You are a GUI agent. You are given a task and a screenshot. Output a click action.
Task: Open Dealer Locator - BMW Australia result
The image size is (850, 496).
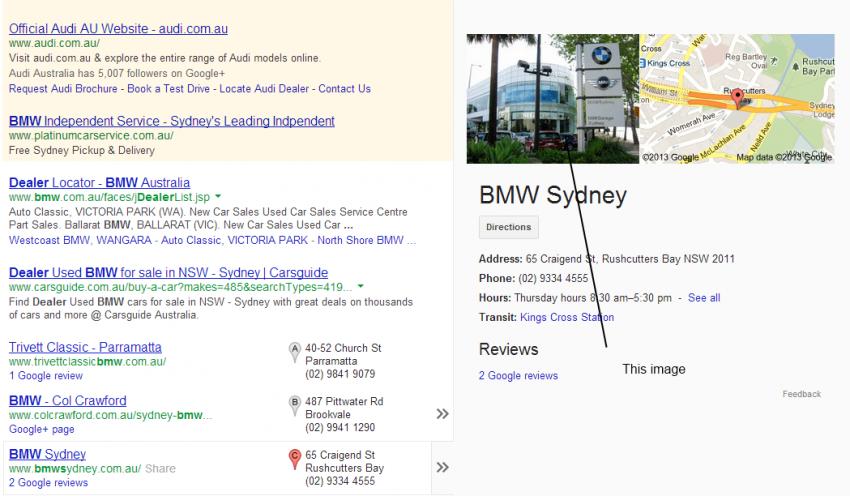pos(99,183)
